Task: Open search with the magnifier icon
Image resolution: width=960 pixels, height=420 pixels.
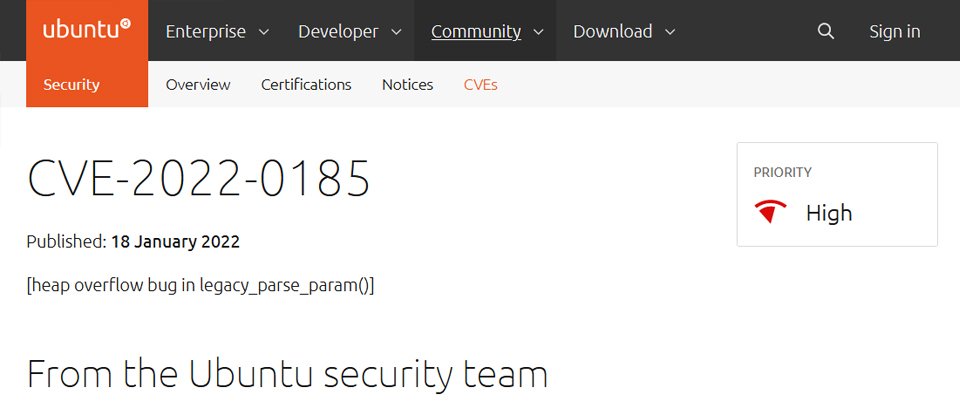Action: pos(825,31)
